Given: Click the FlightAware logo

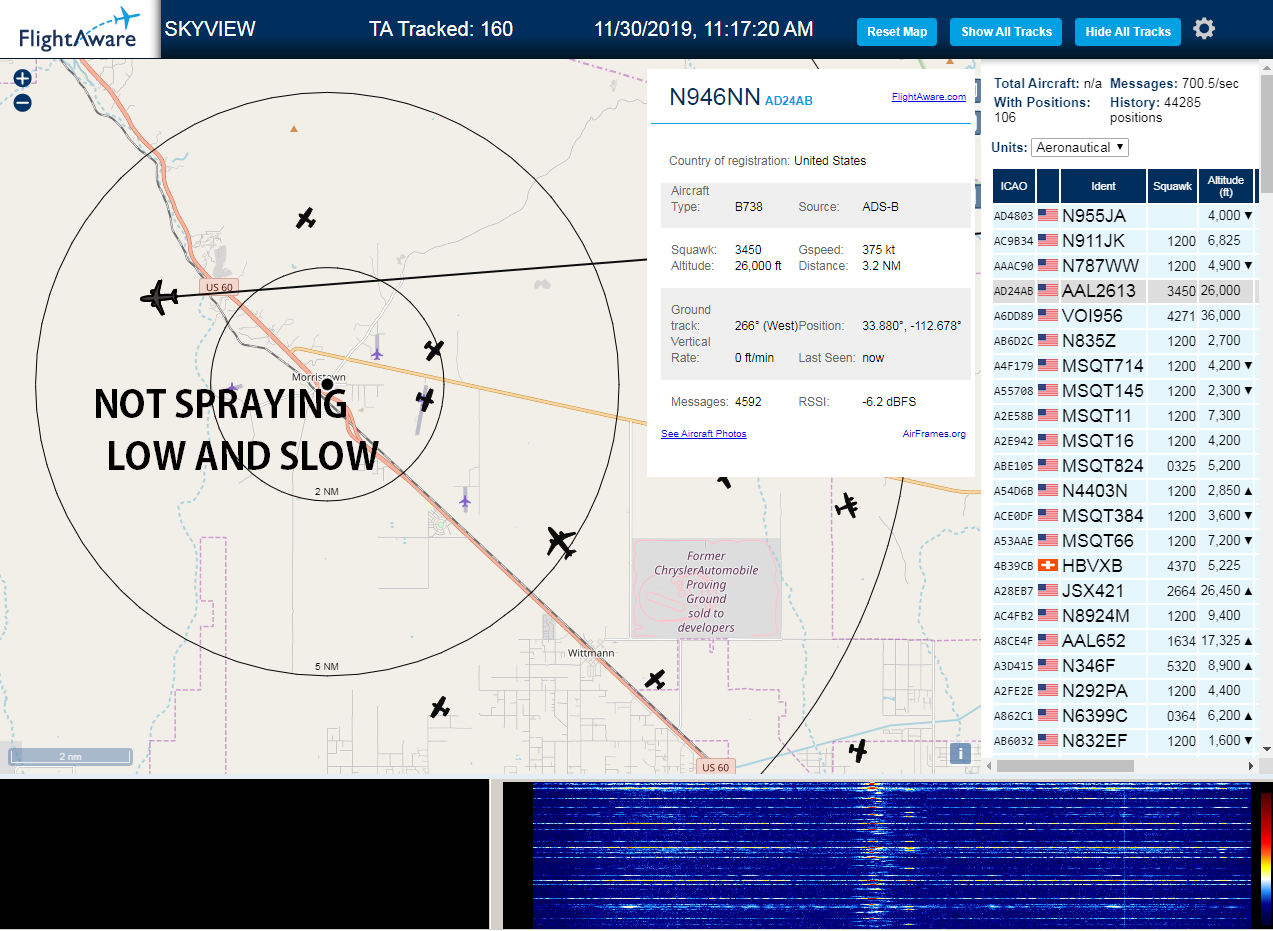Looking at the screenshot, I should click(80, 29).
